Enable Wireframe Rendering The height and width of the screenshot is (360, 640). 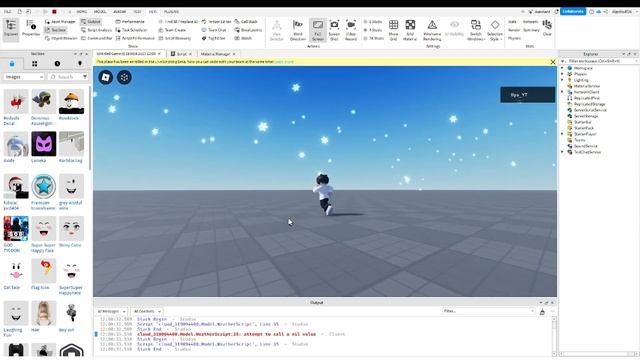[432, 30]
